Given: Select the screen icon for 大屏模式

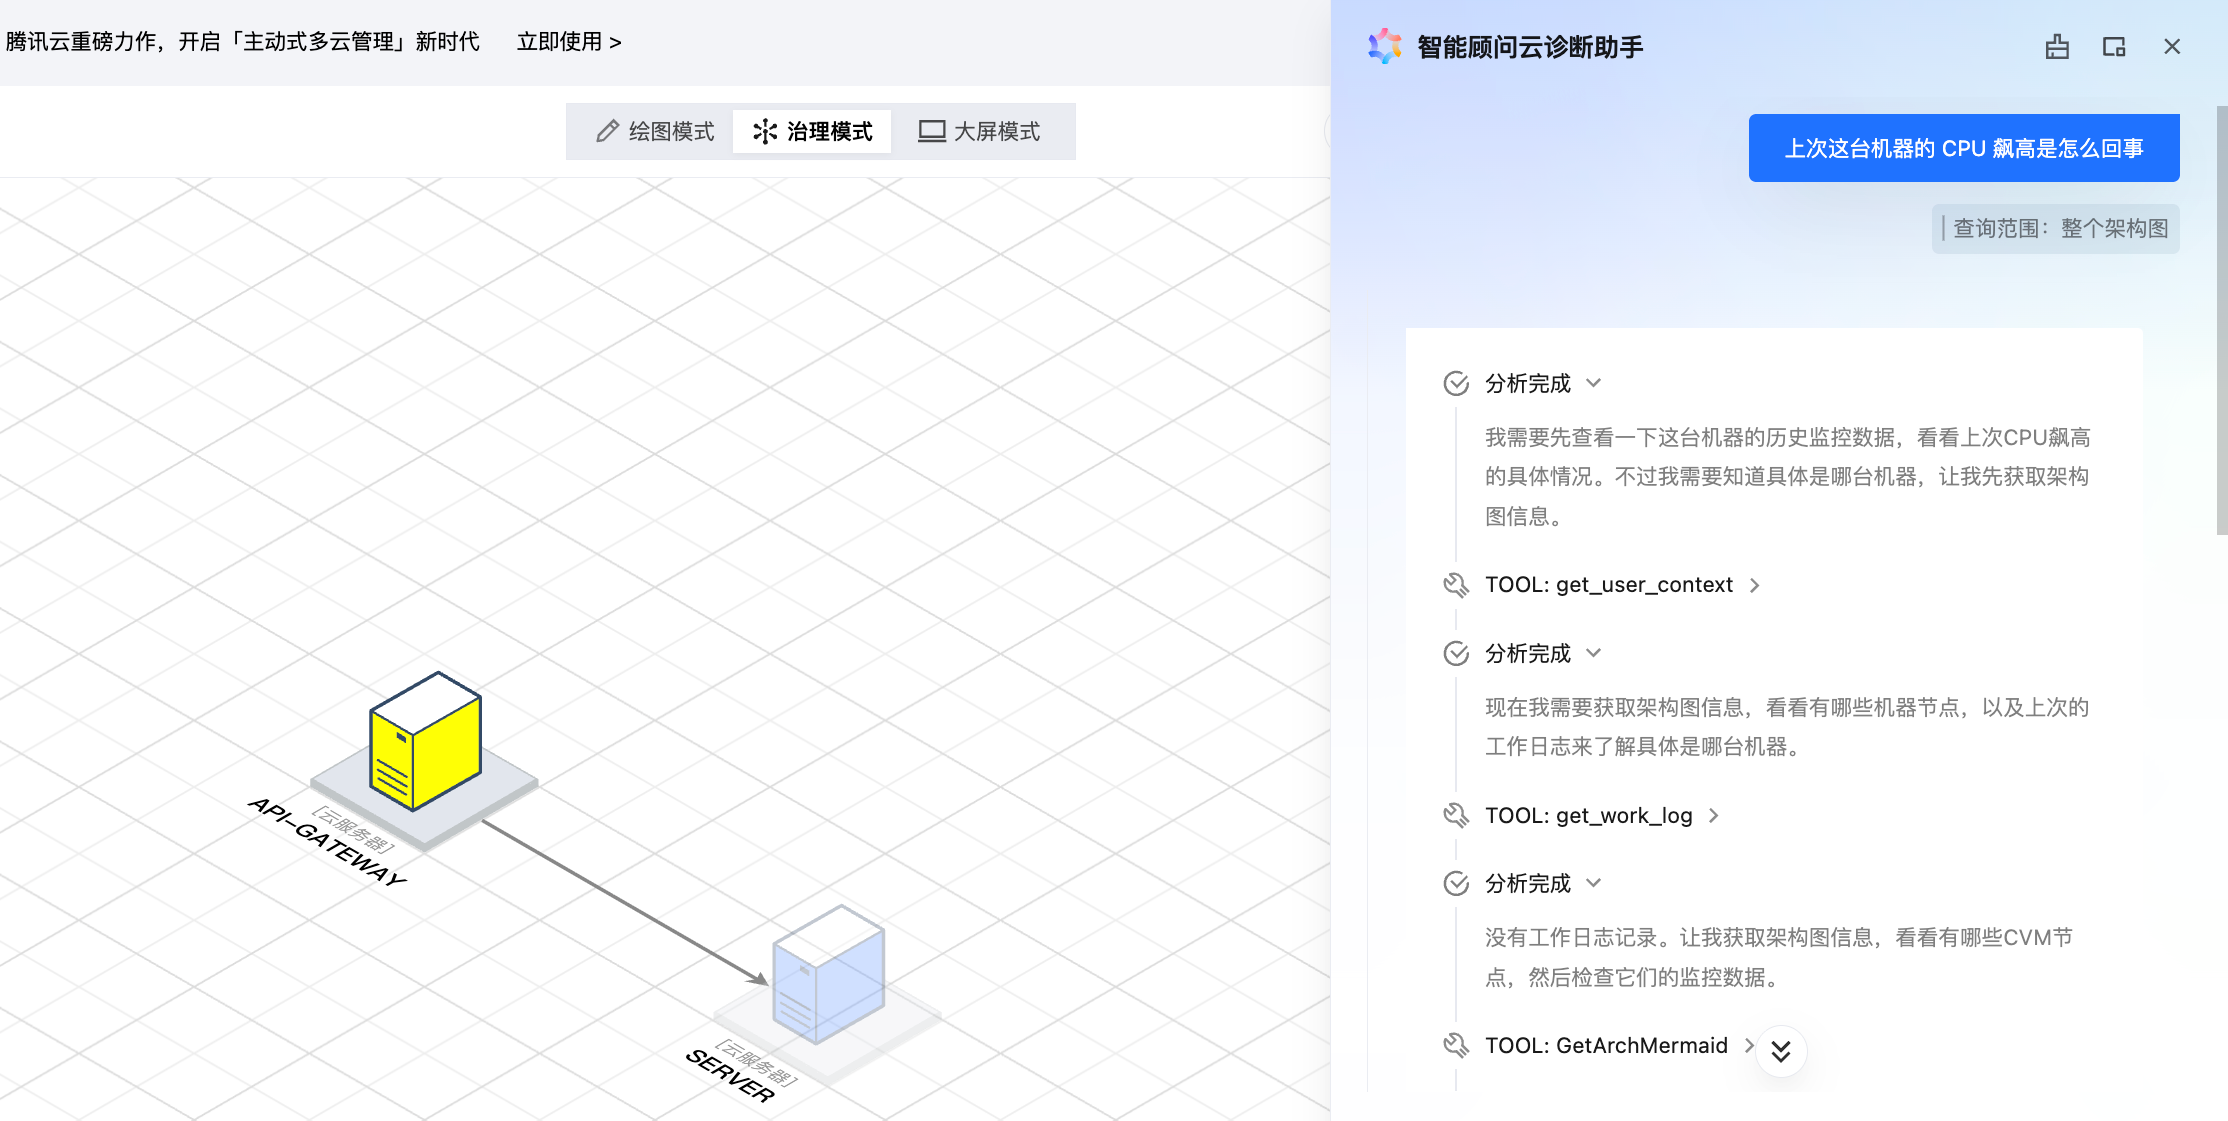Looking at the screenshot, I should pyautogui.click(x=930, y=131).
